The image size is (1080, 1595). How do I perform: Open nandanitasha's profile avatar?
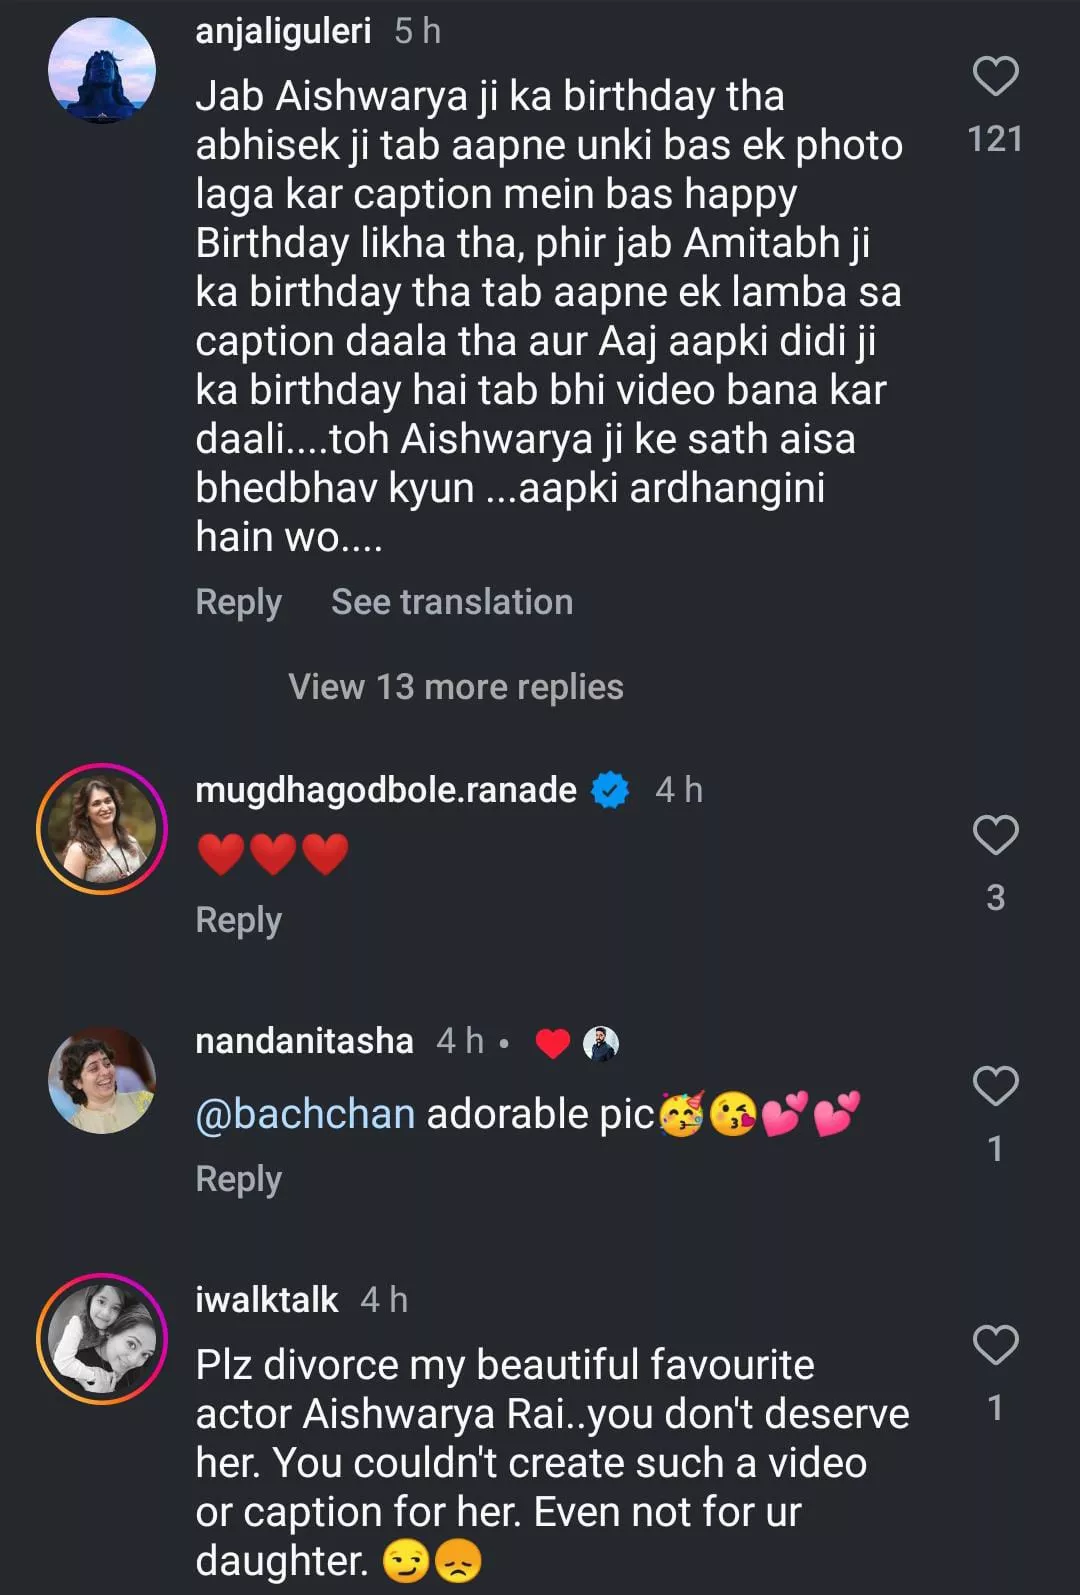[x=102, y=1080]
